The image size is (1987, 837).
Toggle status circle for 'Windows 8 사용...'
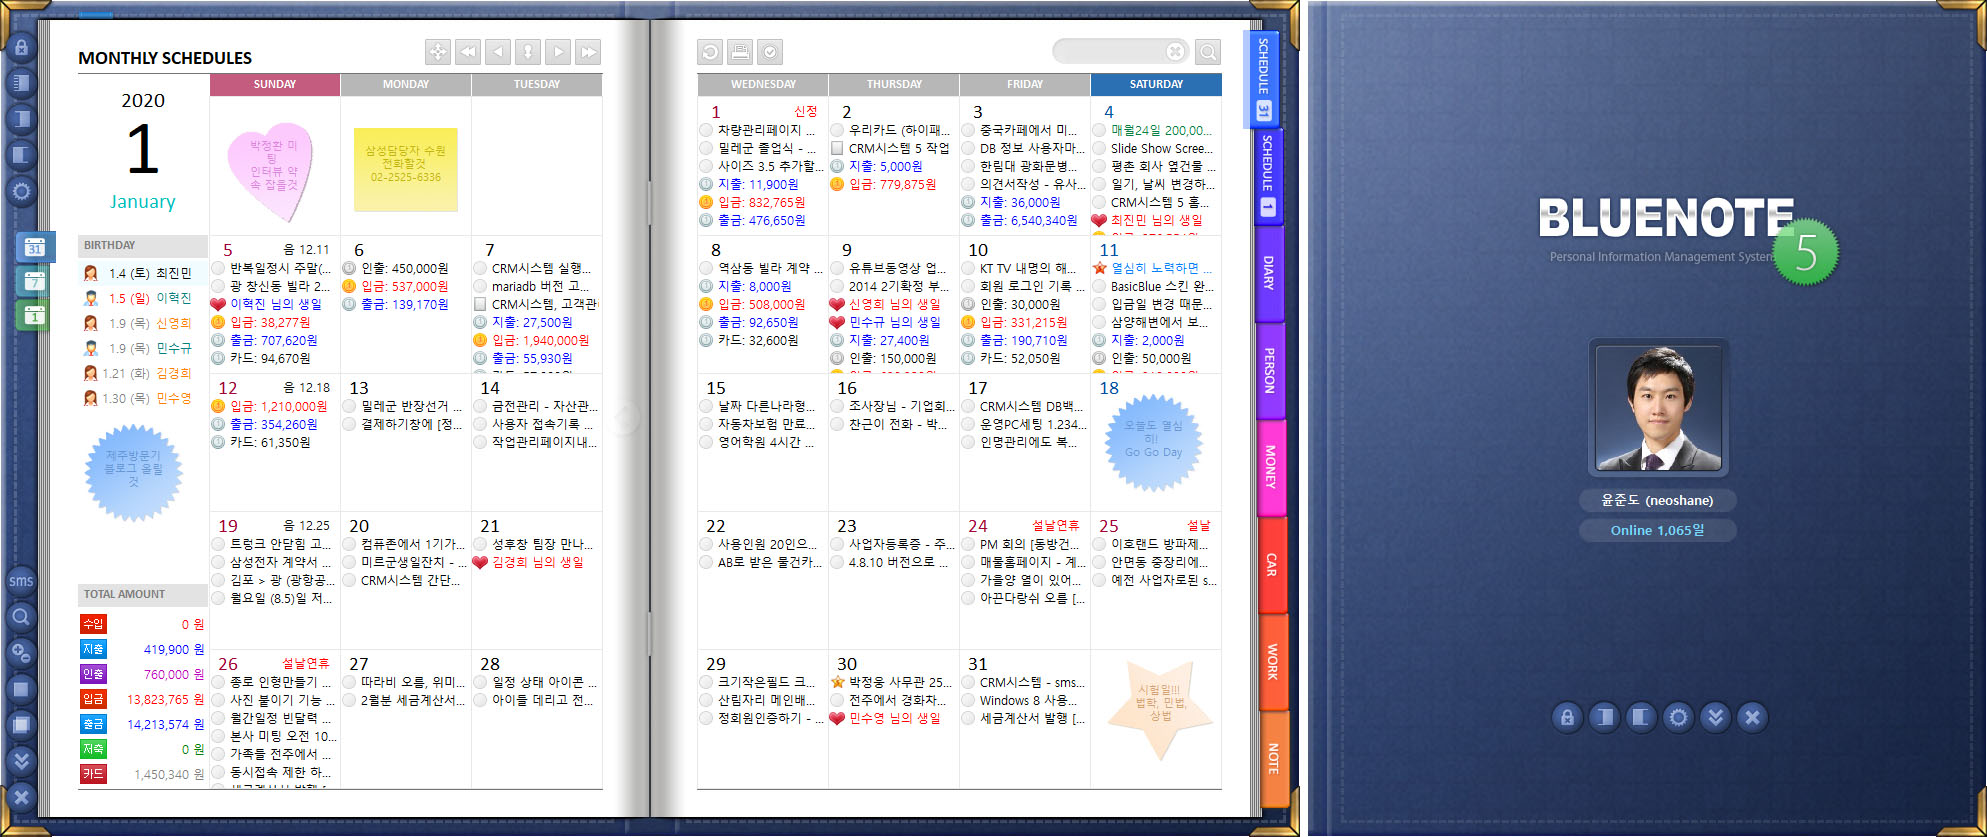coord(968,700)
